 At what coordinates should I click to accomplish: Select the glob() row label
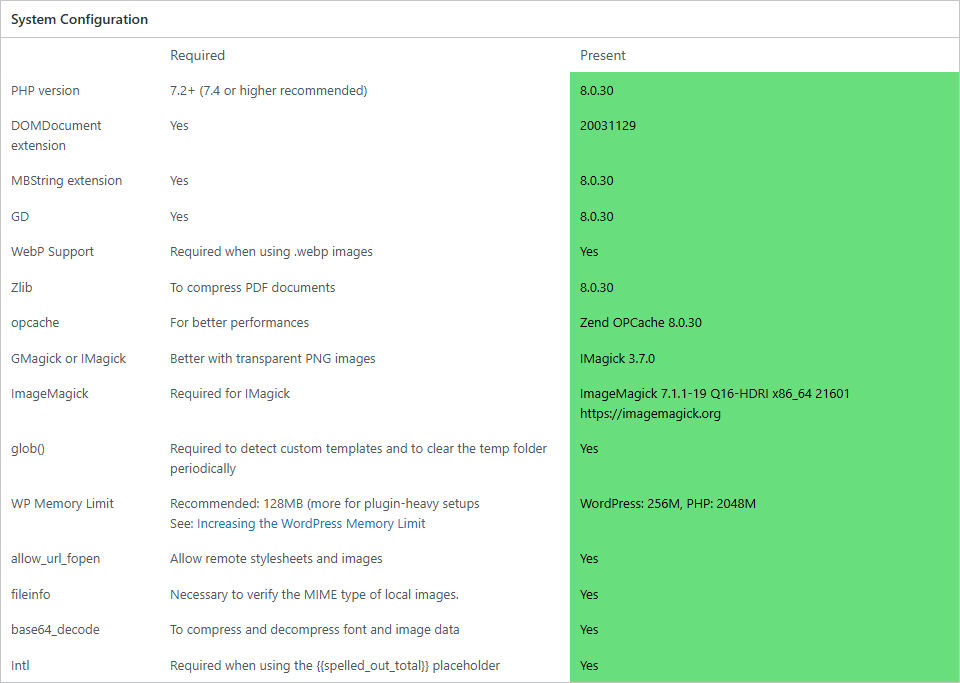tap(28, 449)
